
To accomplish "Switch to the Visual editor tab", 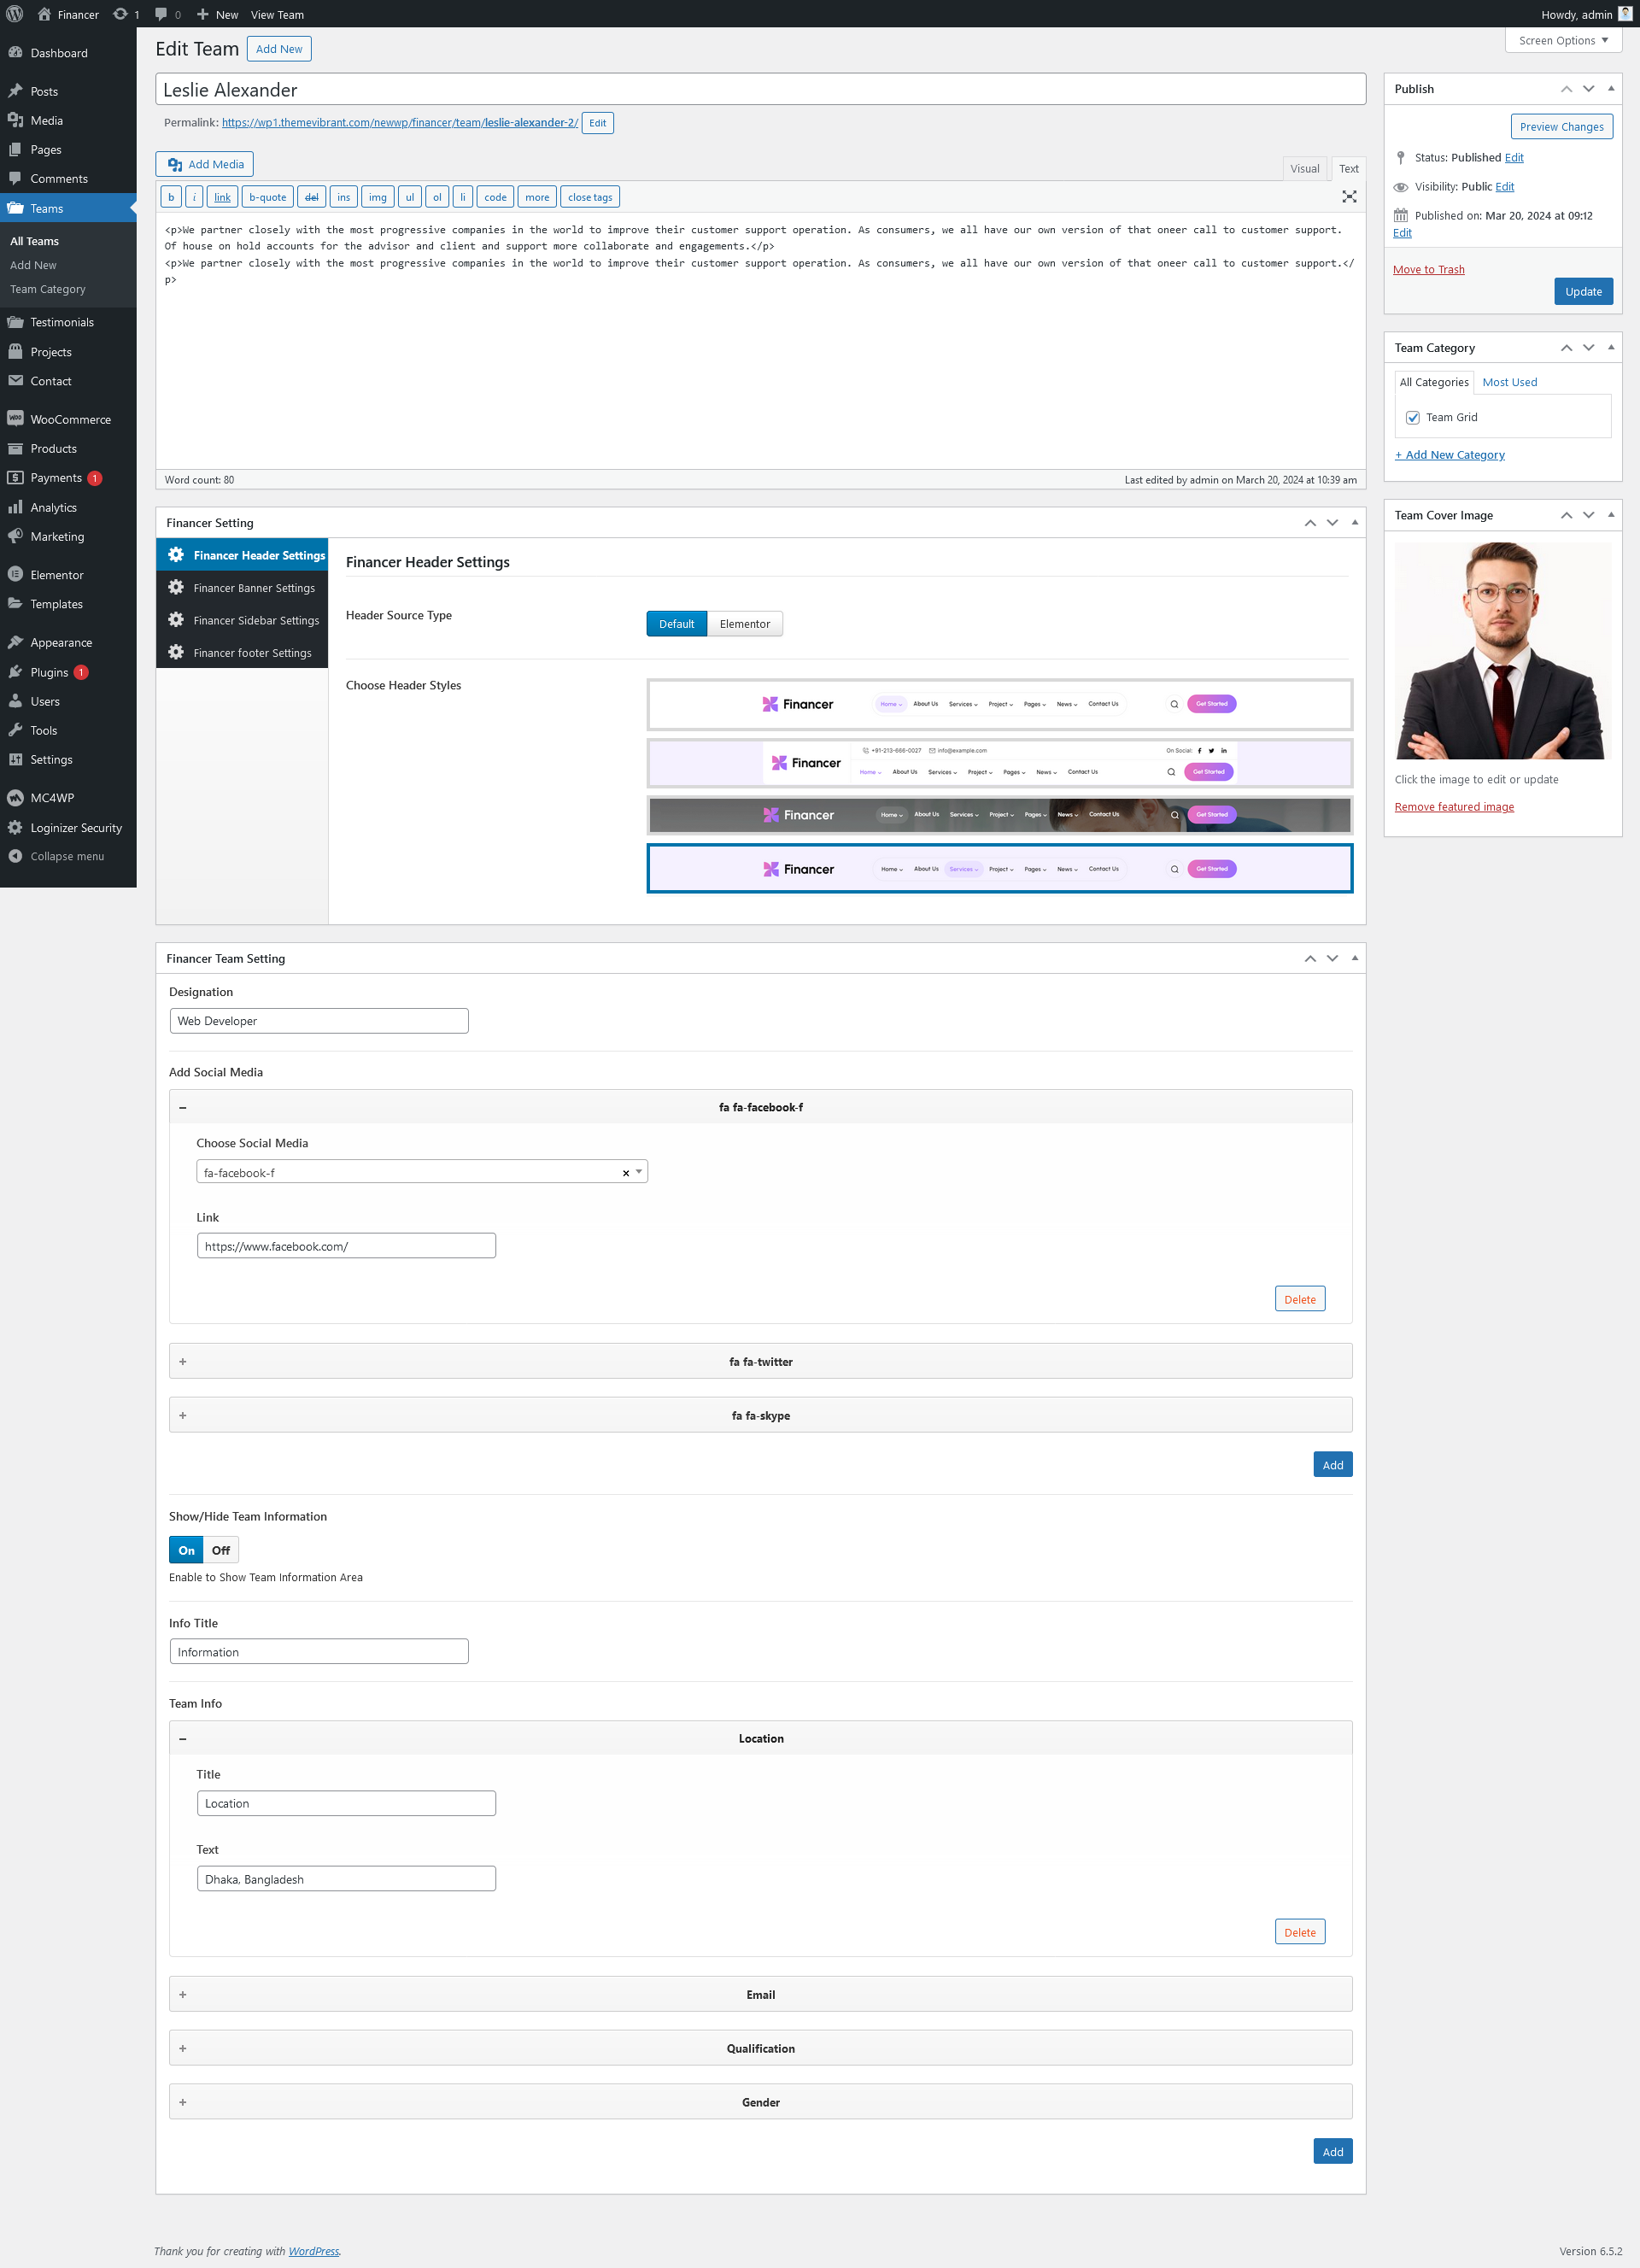I will [x=1304, y=169].
